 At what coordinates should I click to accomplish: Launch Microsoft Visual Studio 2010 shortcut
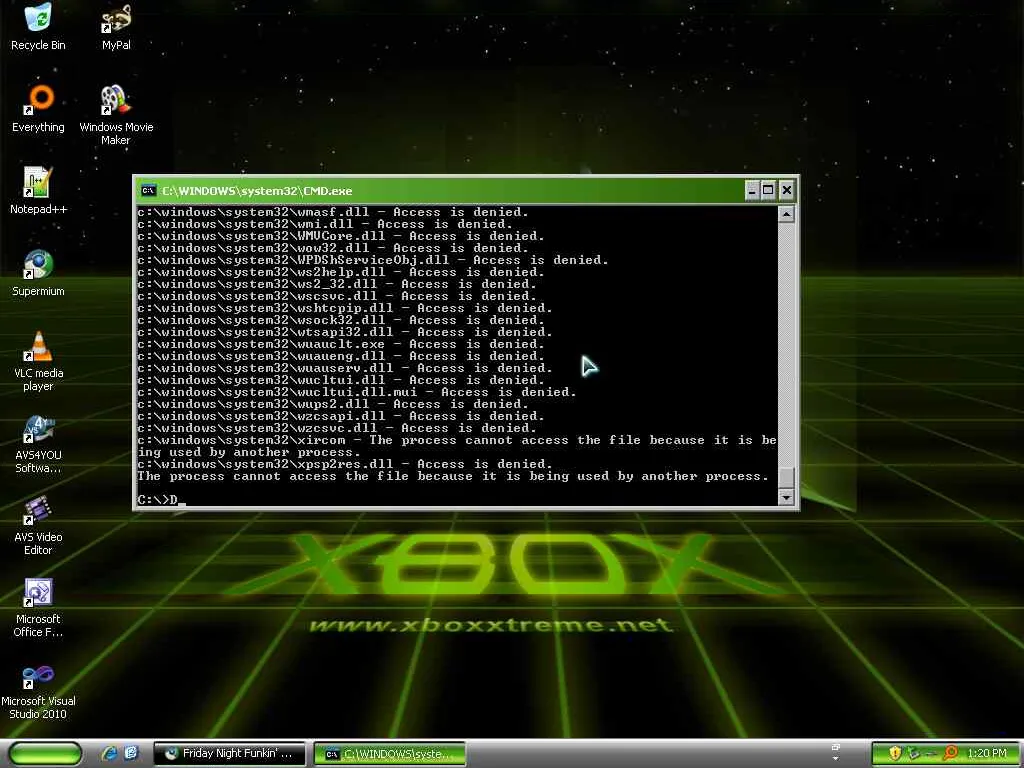tap(38, 690)
